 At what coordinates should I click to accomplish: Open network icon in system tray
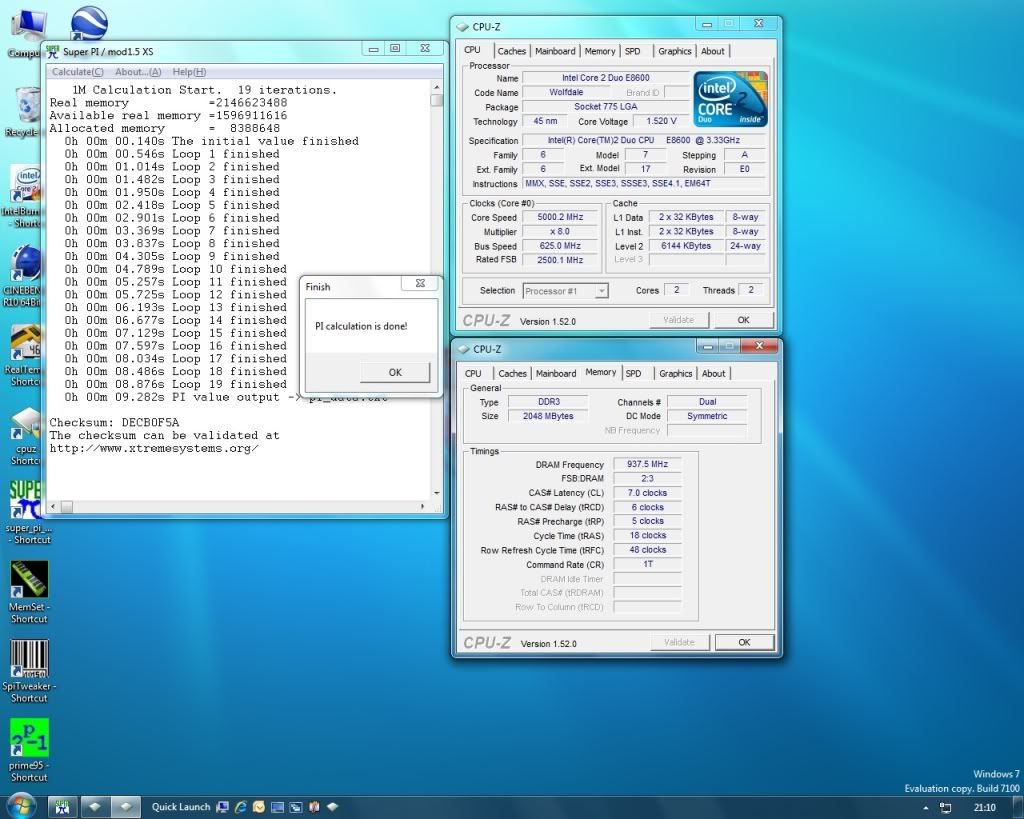945,808
